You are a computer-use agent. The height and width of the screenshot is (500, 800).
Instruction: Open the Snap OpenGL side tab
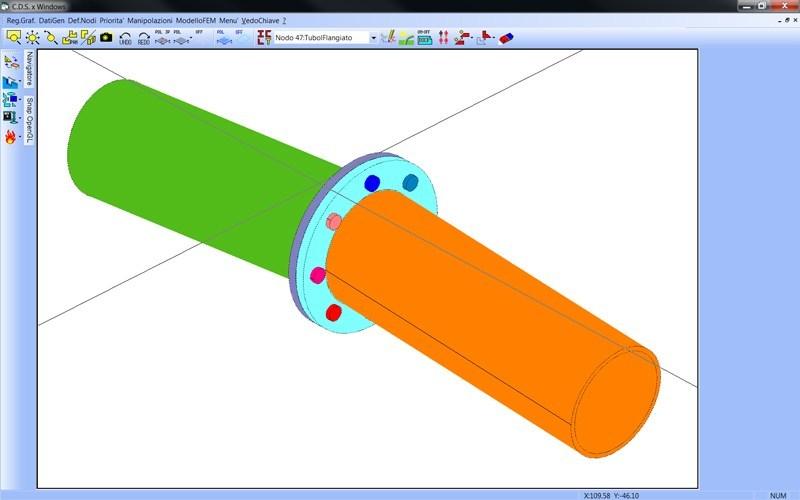pyautogui.click(x=29, y=120)
